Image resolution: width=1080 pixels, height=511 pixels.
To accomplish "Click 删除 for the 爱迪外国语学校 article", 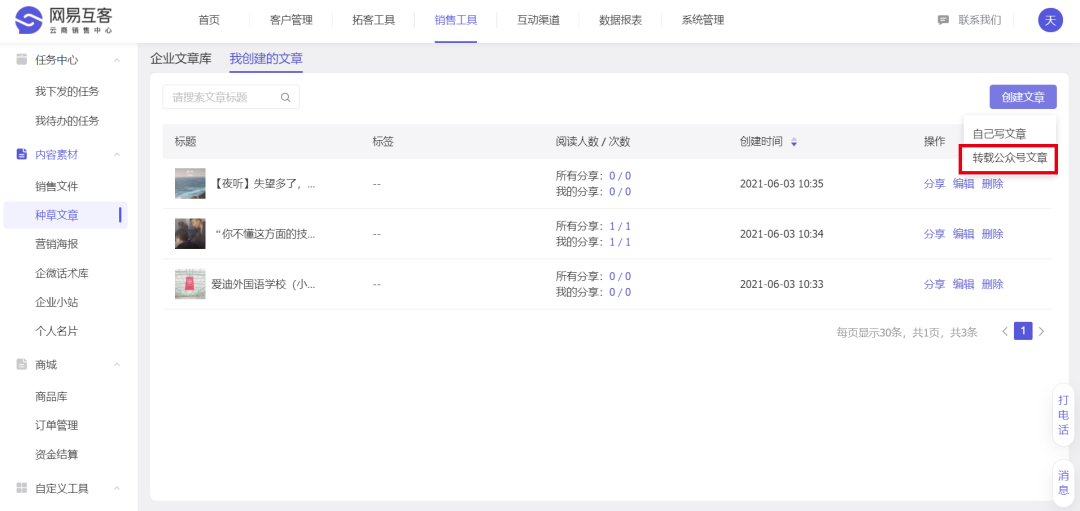I will (992, 284).
